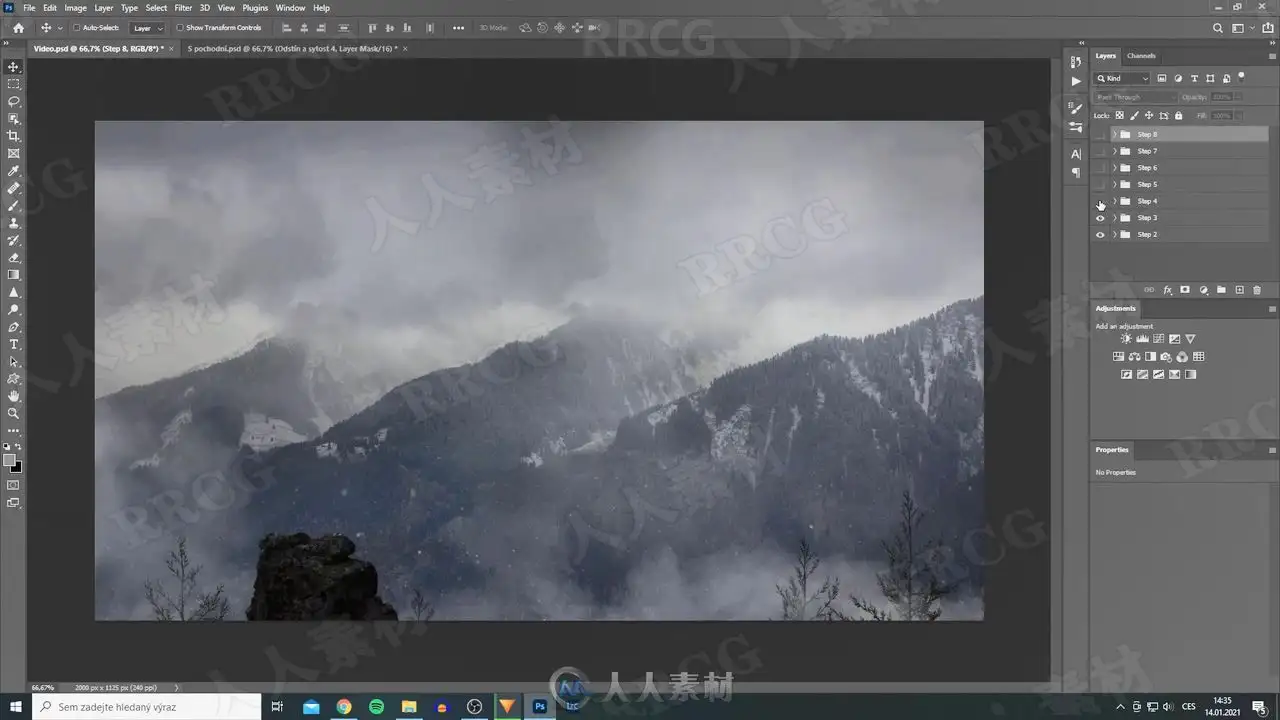
Task: Select the Crop tool
Action: [14, 136]
